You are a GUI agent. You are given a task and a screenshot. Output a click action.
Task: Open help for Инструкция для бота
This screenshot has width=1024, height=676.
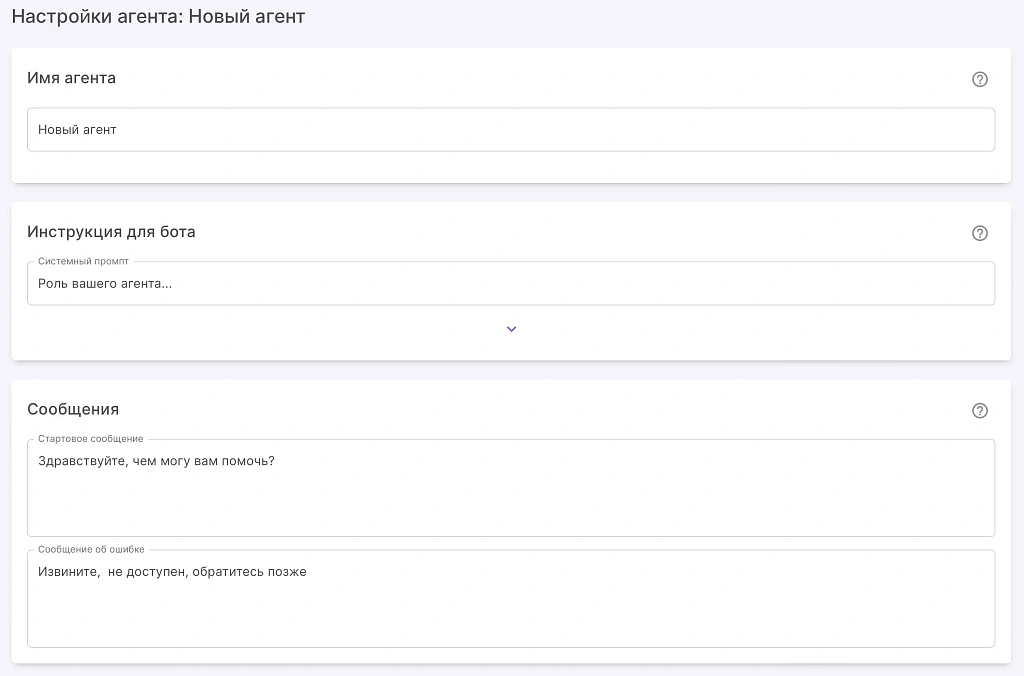(x=980, y=234)
